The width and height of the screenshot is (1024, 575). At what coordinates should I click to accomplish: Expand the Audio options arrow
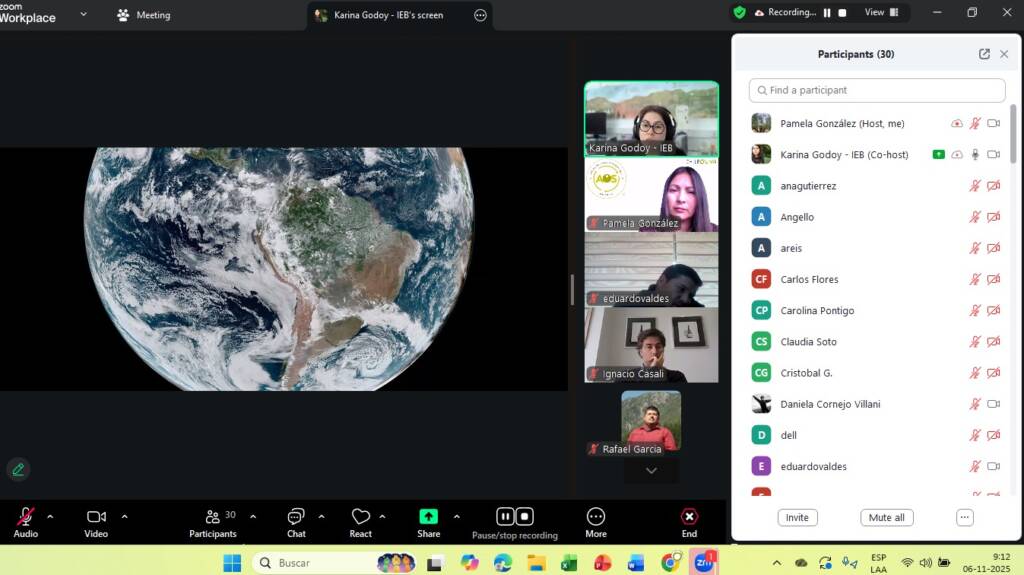[50, 517]
